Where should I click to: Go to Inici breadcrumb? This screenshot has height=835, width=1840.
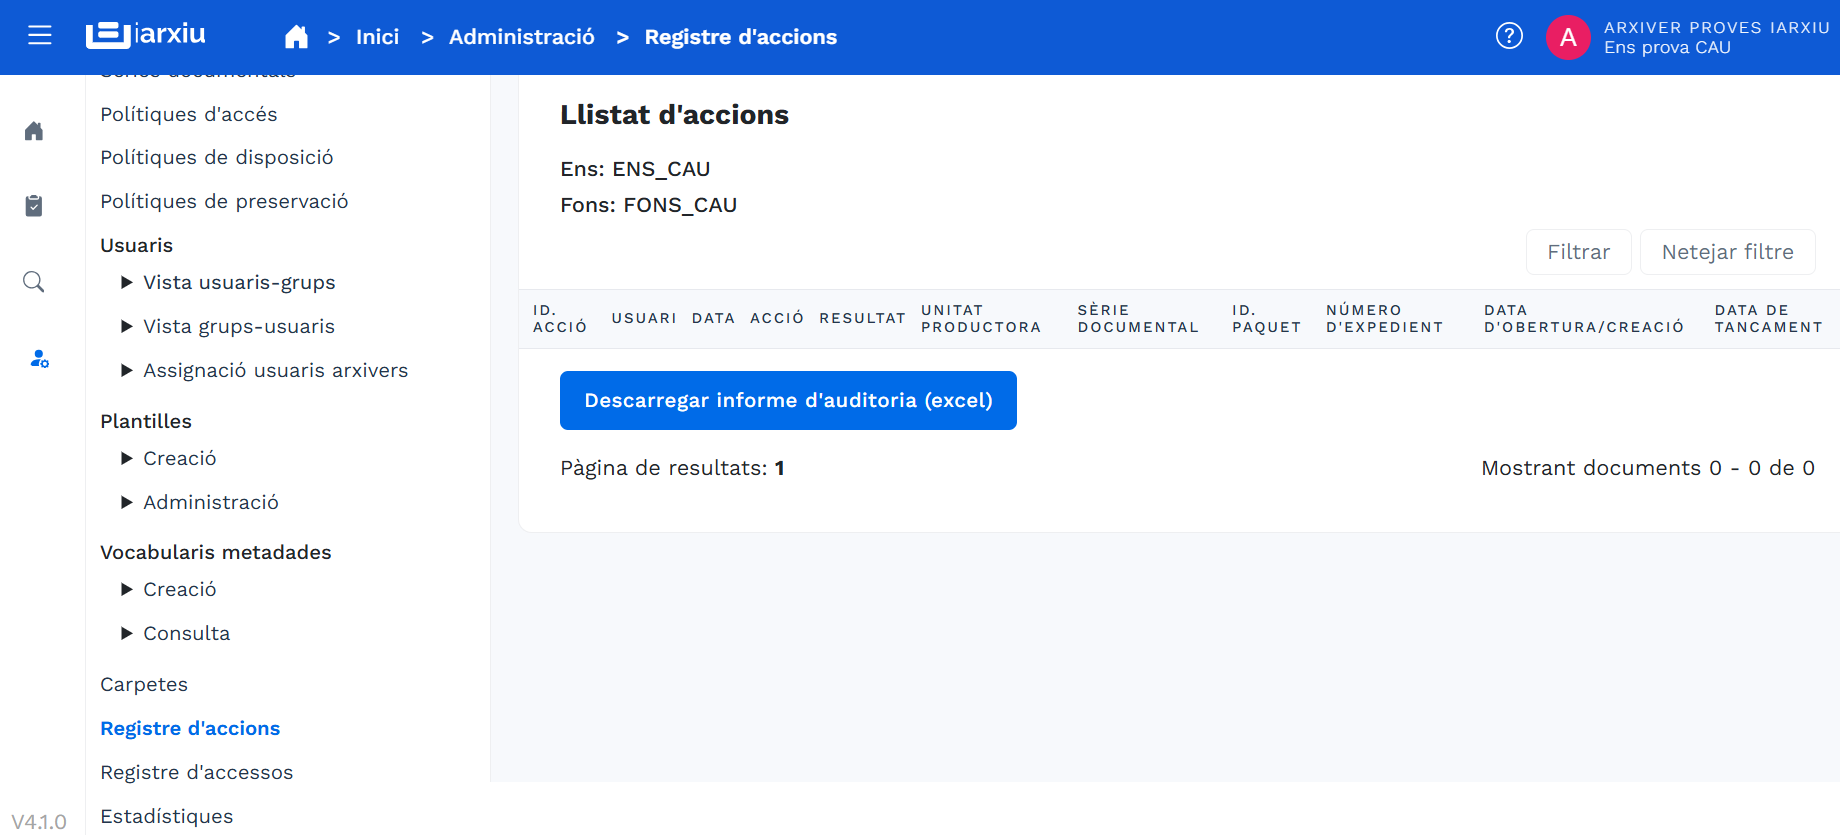(x=377, y=37)
